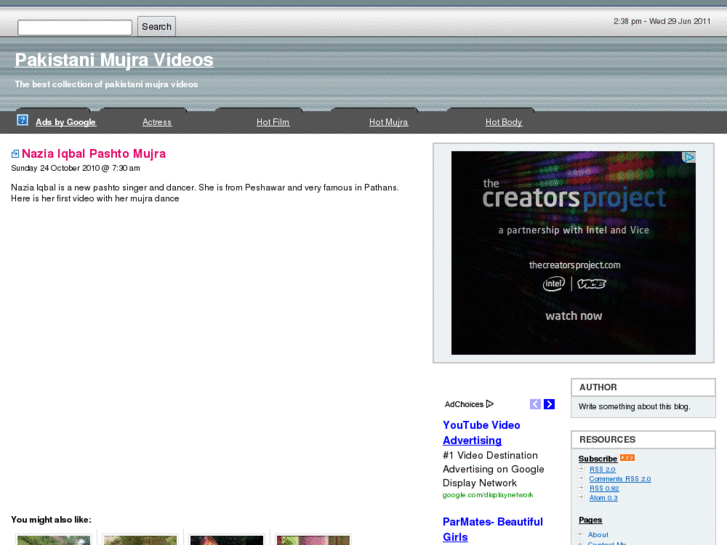This screenshot has height=545, width=727.
Task: Click 'Write something about this blog.' text
Action: 634,406
